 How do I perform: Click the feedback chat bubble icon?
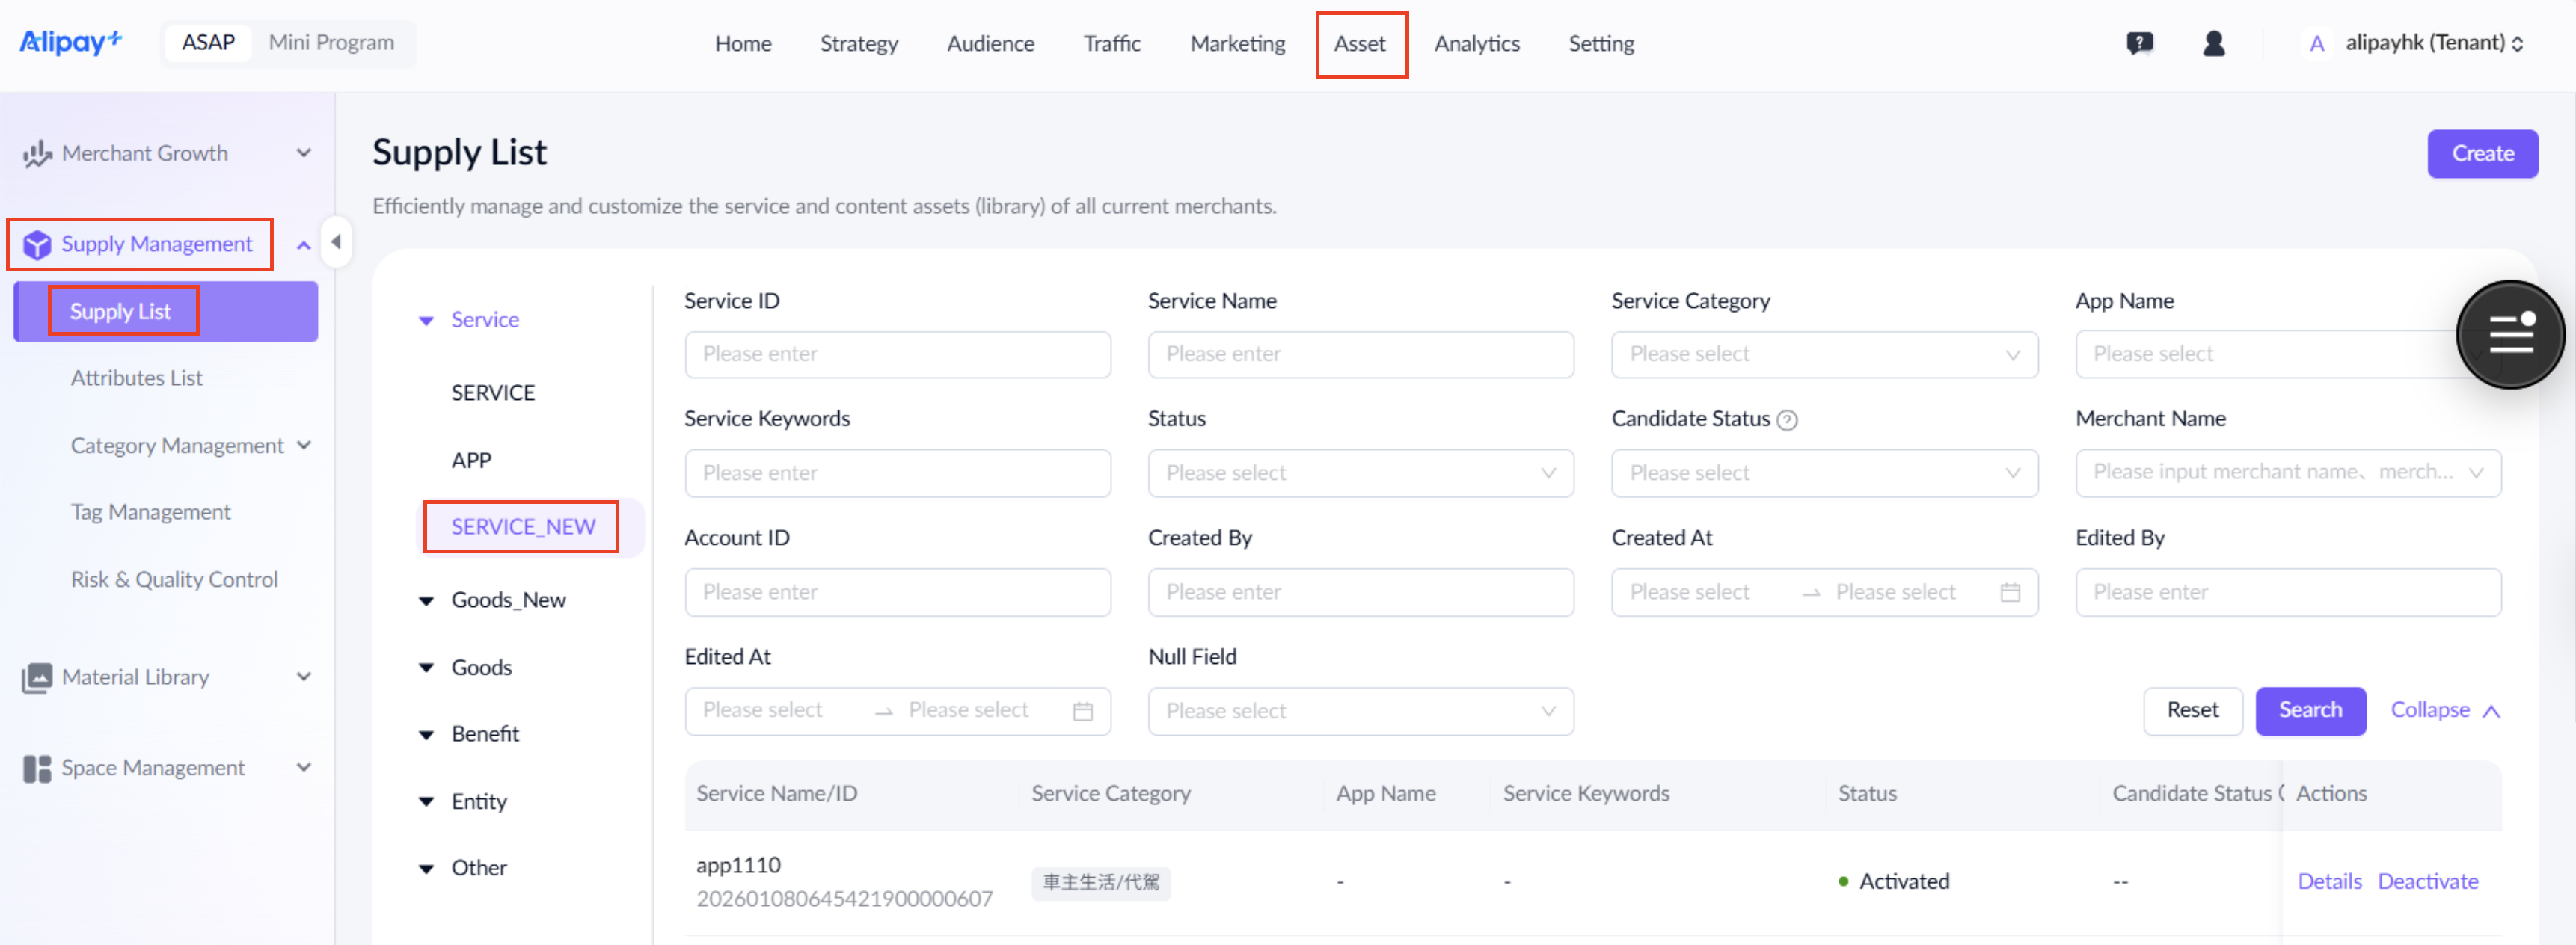pyautogui.click(x=2139, y=43)
